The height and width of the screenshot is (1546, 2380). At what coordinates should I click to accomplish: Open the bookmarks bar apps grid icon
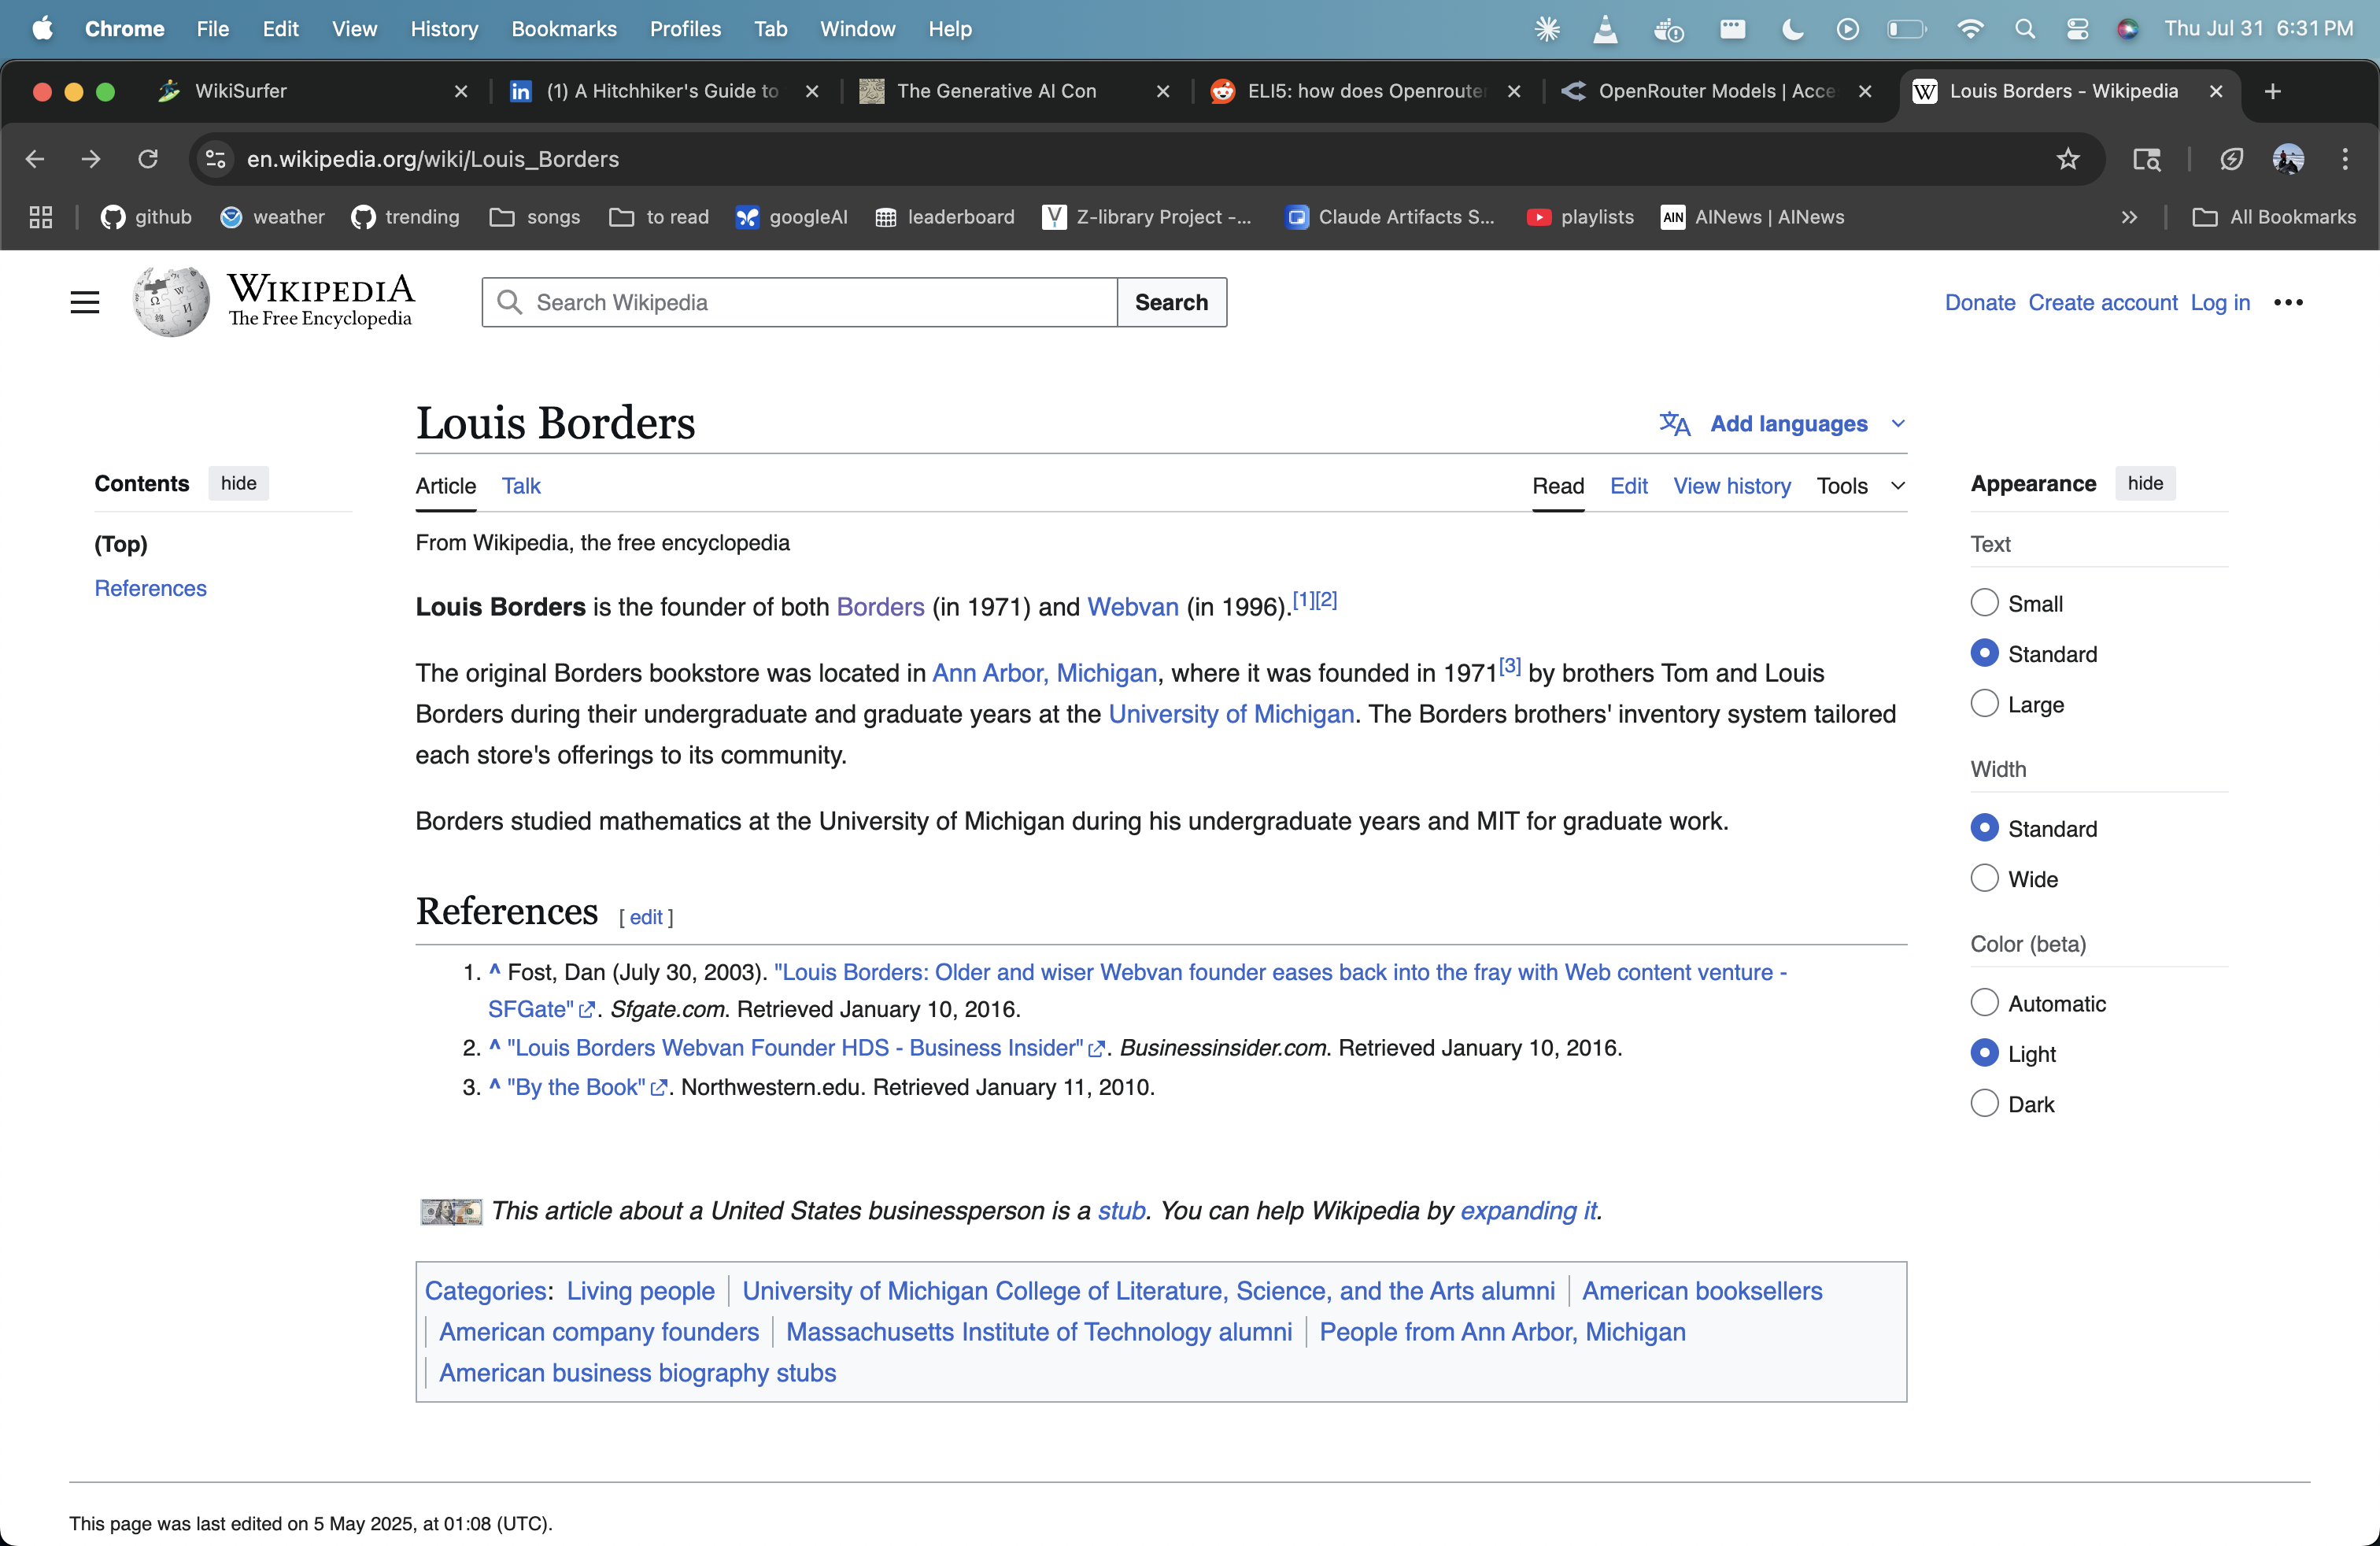[x=41, y=217]
